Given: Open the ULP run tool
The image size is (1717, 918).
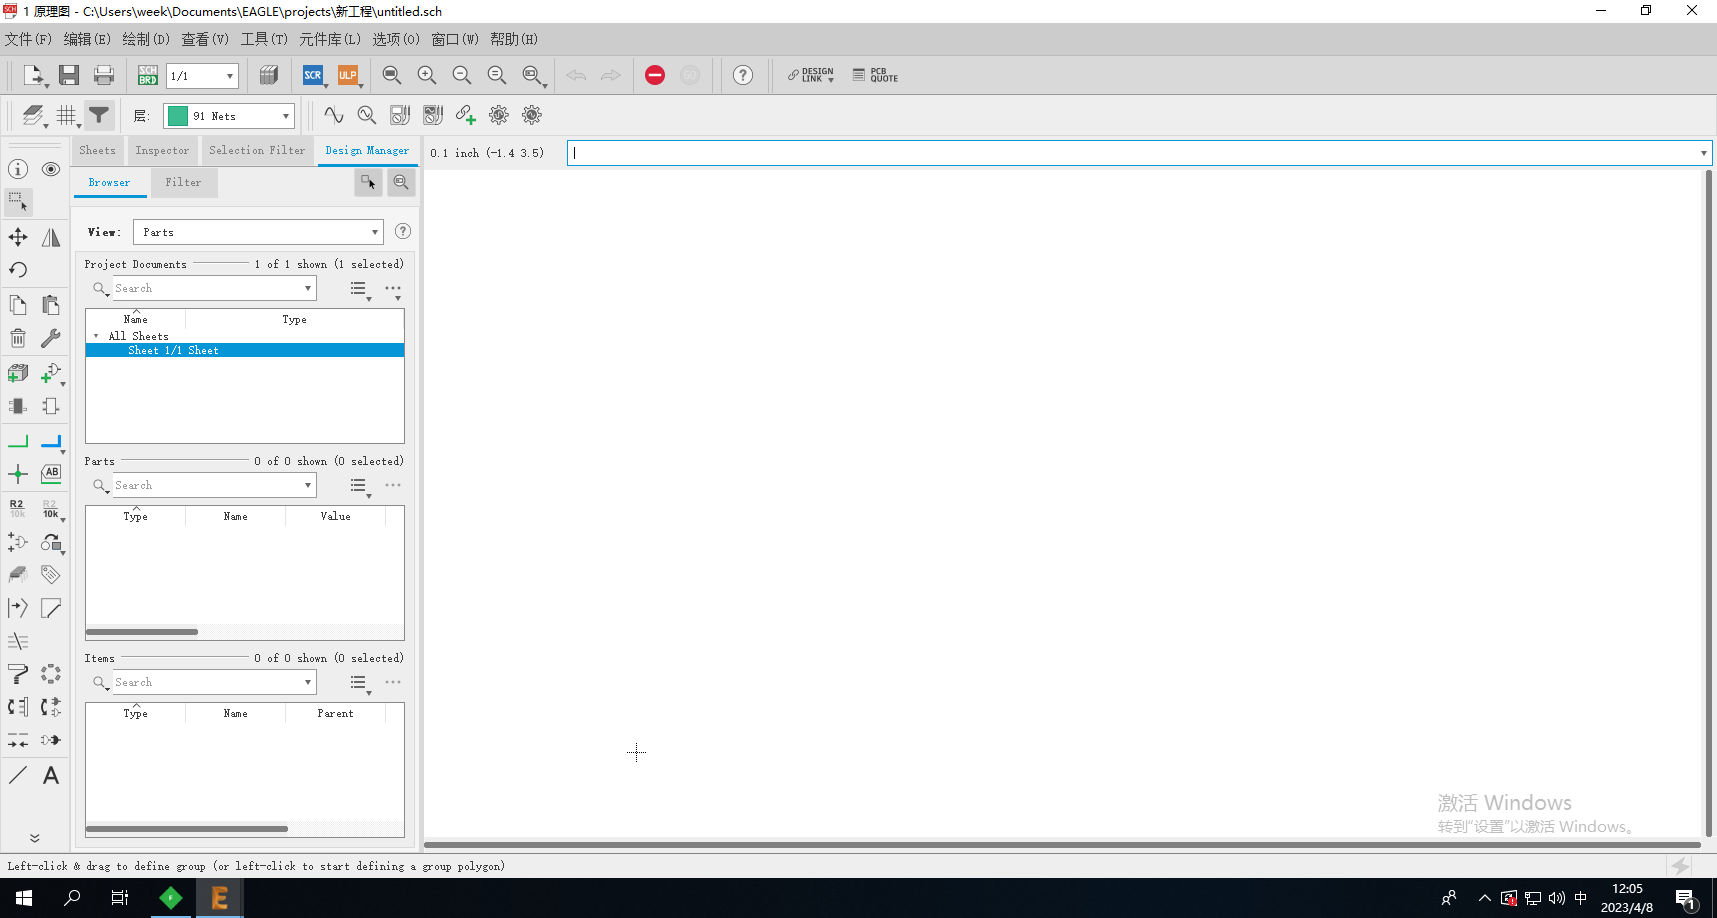Looking at the screenshot, I should coord(348,75).
